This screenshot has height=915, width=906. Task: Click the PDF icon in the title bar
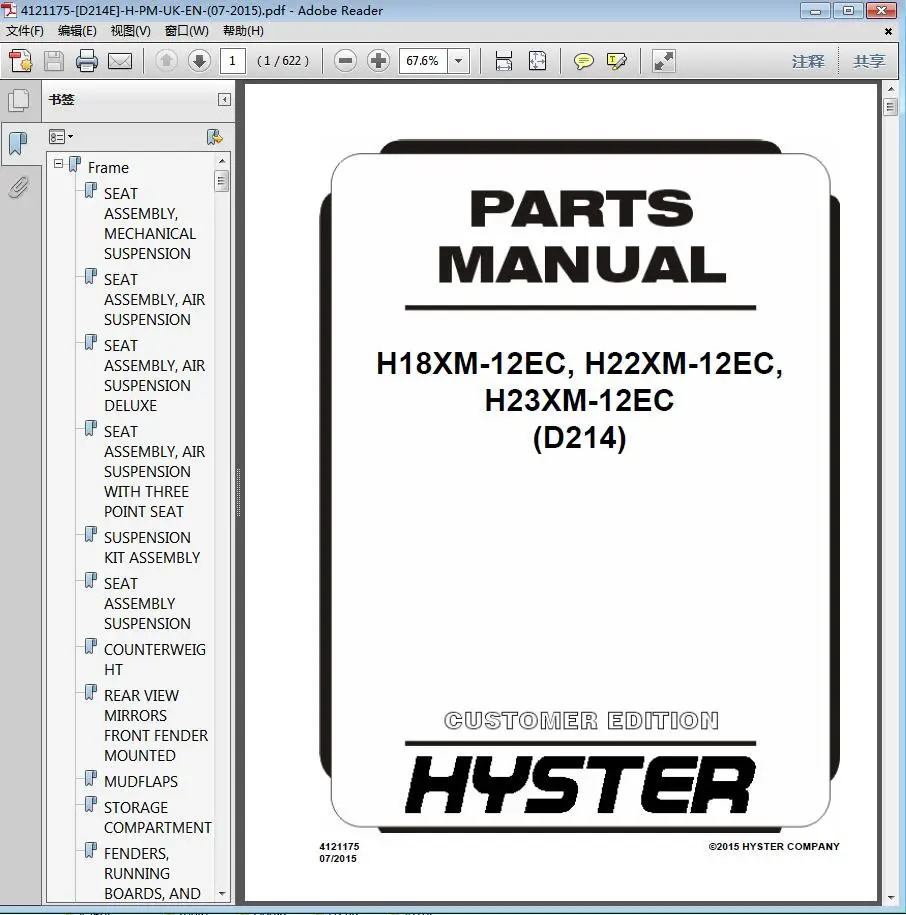click(9, 10)
